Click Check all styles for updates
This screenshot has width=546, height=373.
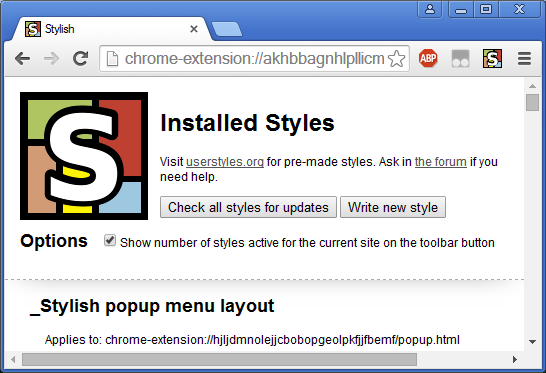click(x=248, y=207)
